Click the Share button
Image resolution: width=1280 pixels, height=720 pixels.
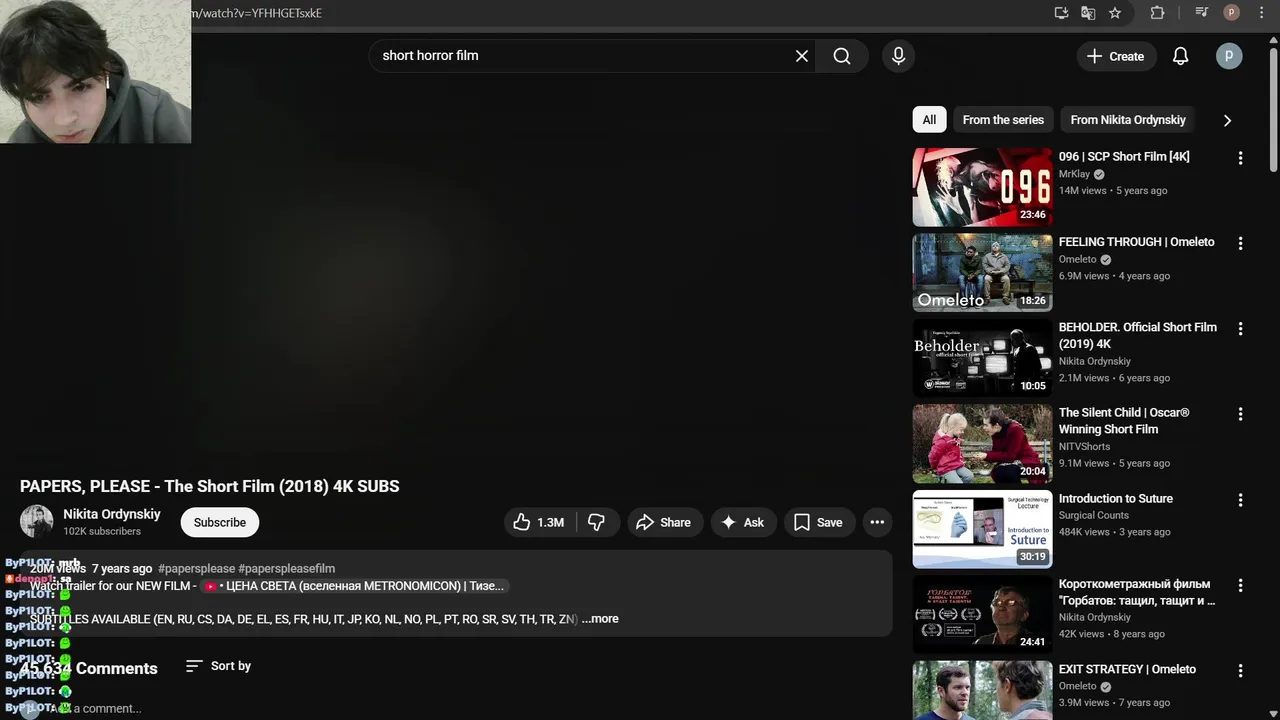coord(664,522)
